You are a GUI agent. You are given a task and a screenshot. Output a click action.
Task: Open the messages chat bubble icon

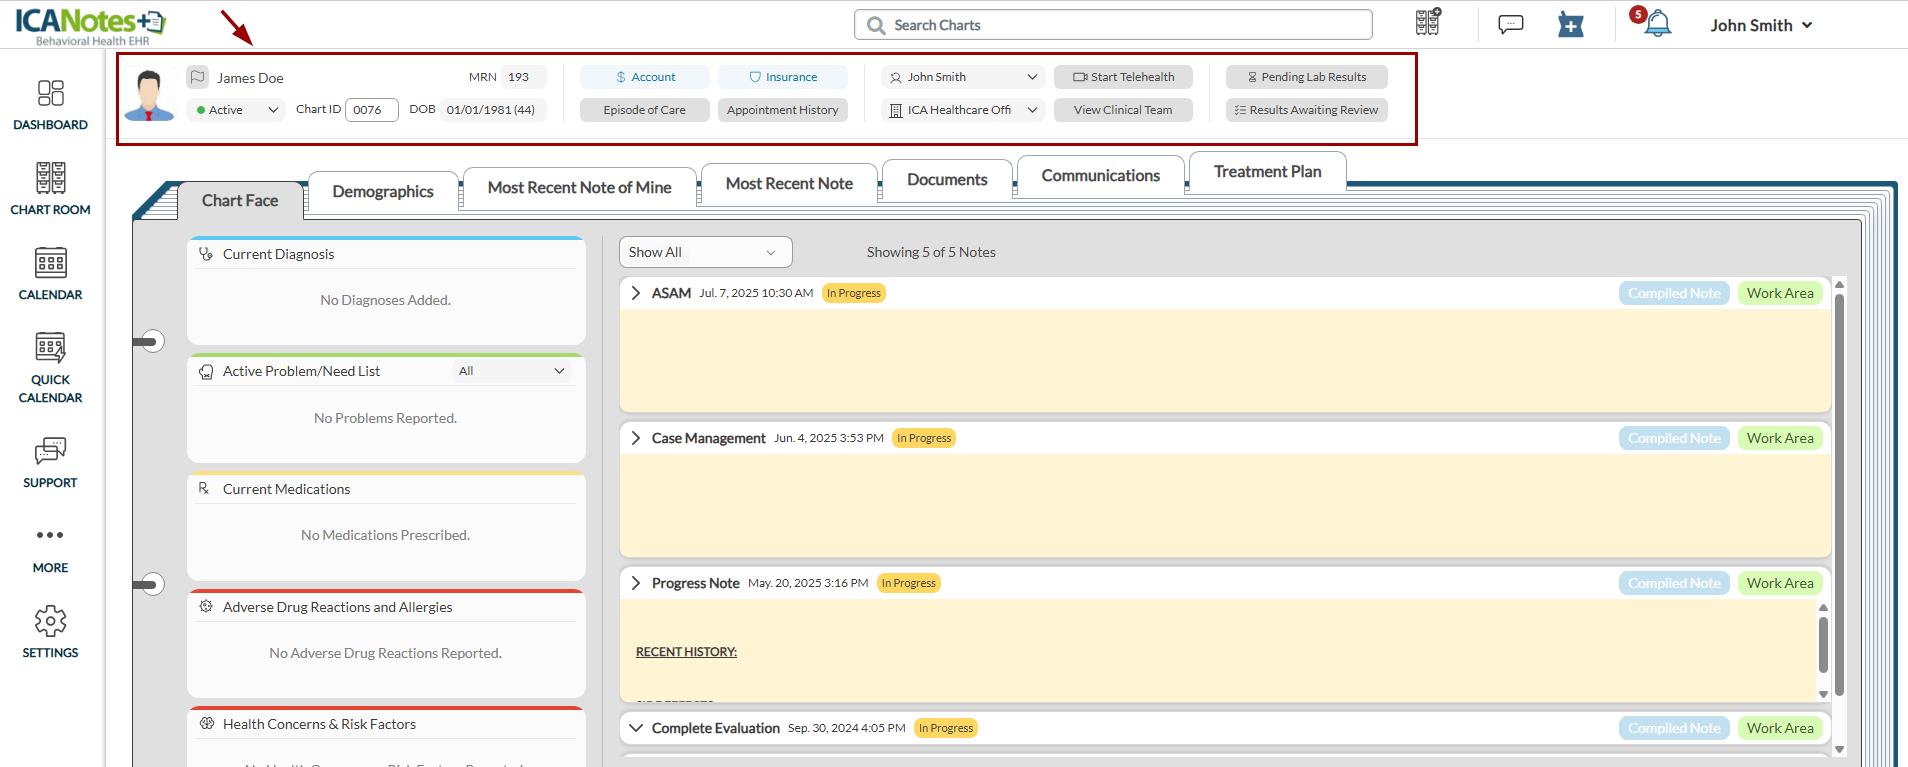click(x=1511, y=24)
